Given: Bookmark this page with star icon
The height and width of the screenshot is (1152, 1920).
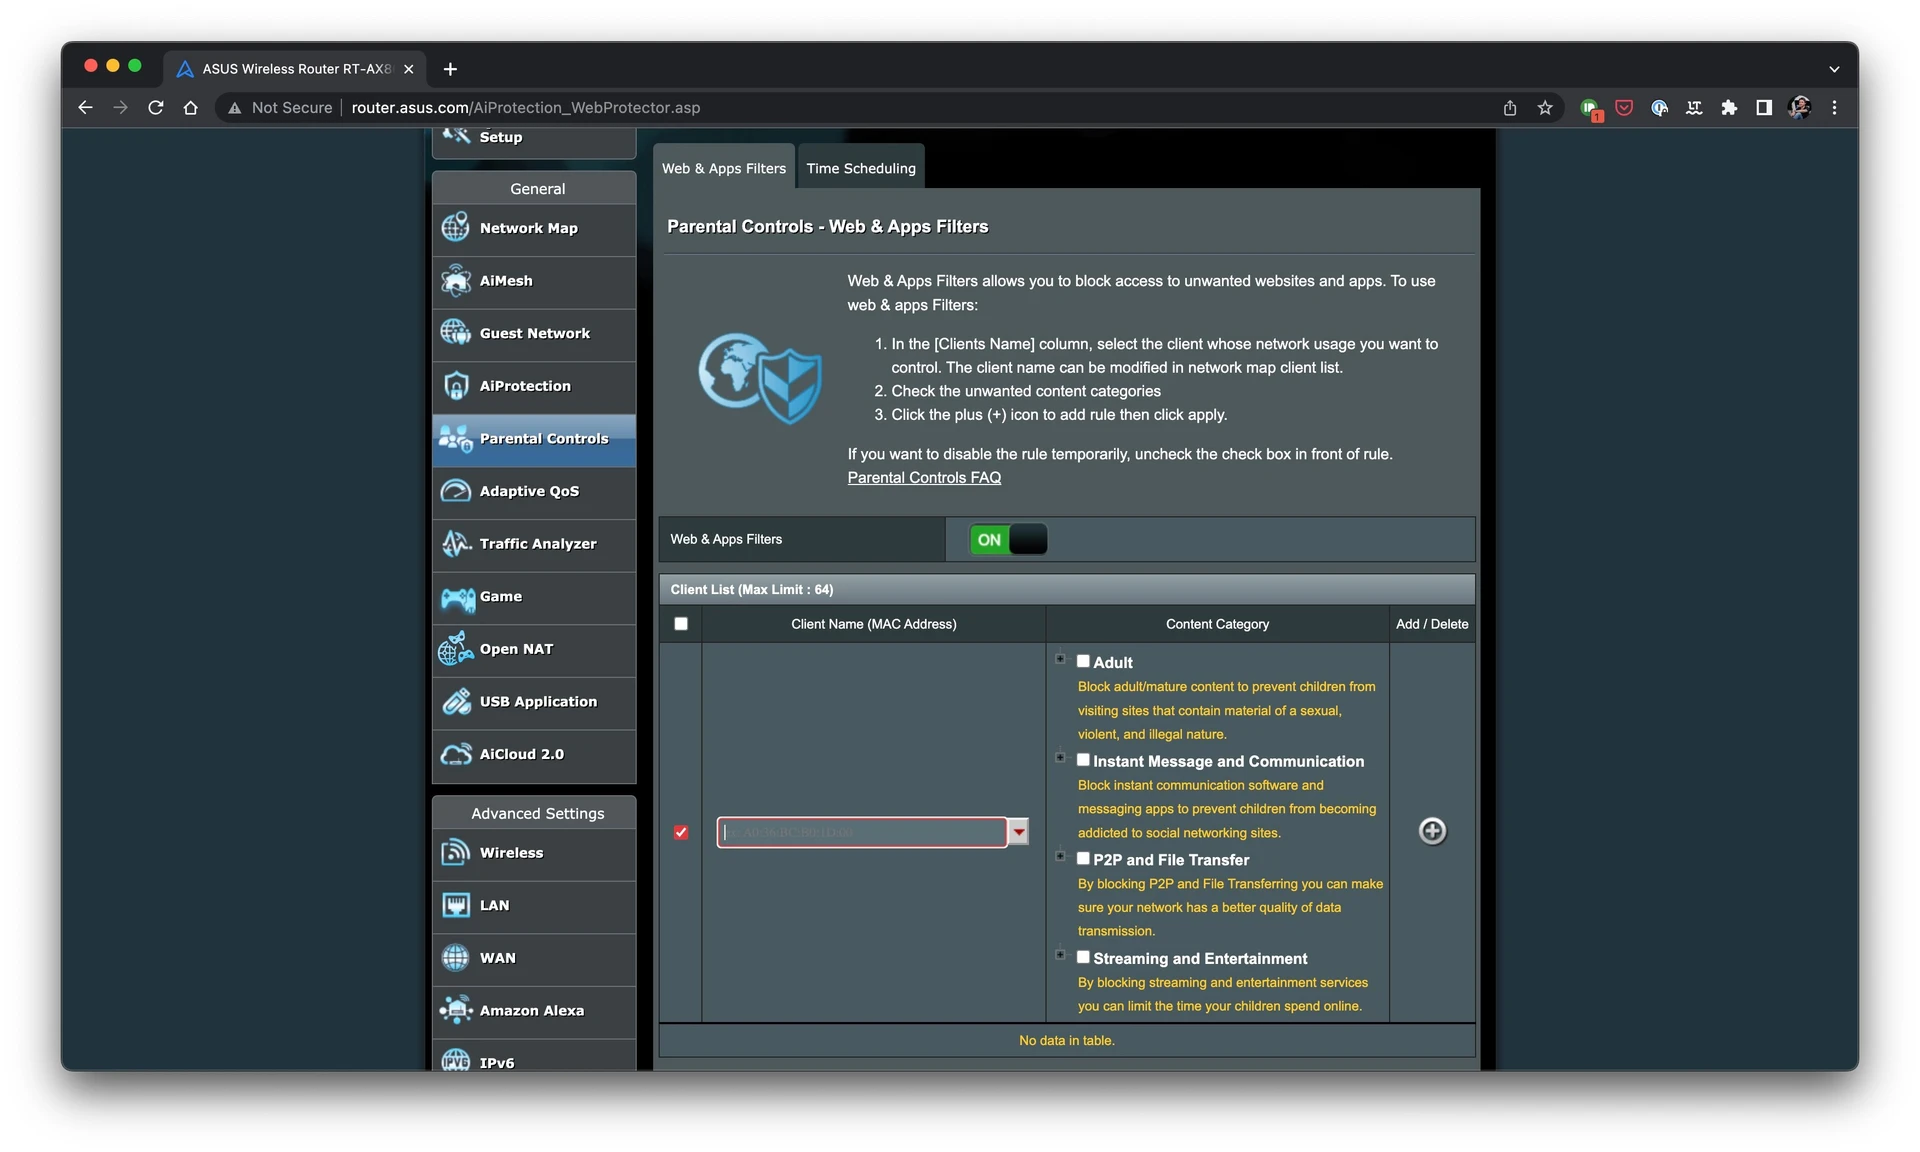Looking at the screenshot, I should coord(1545,108).
